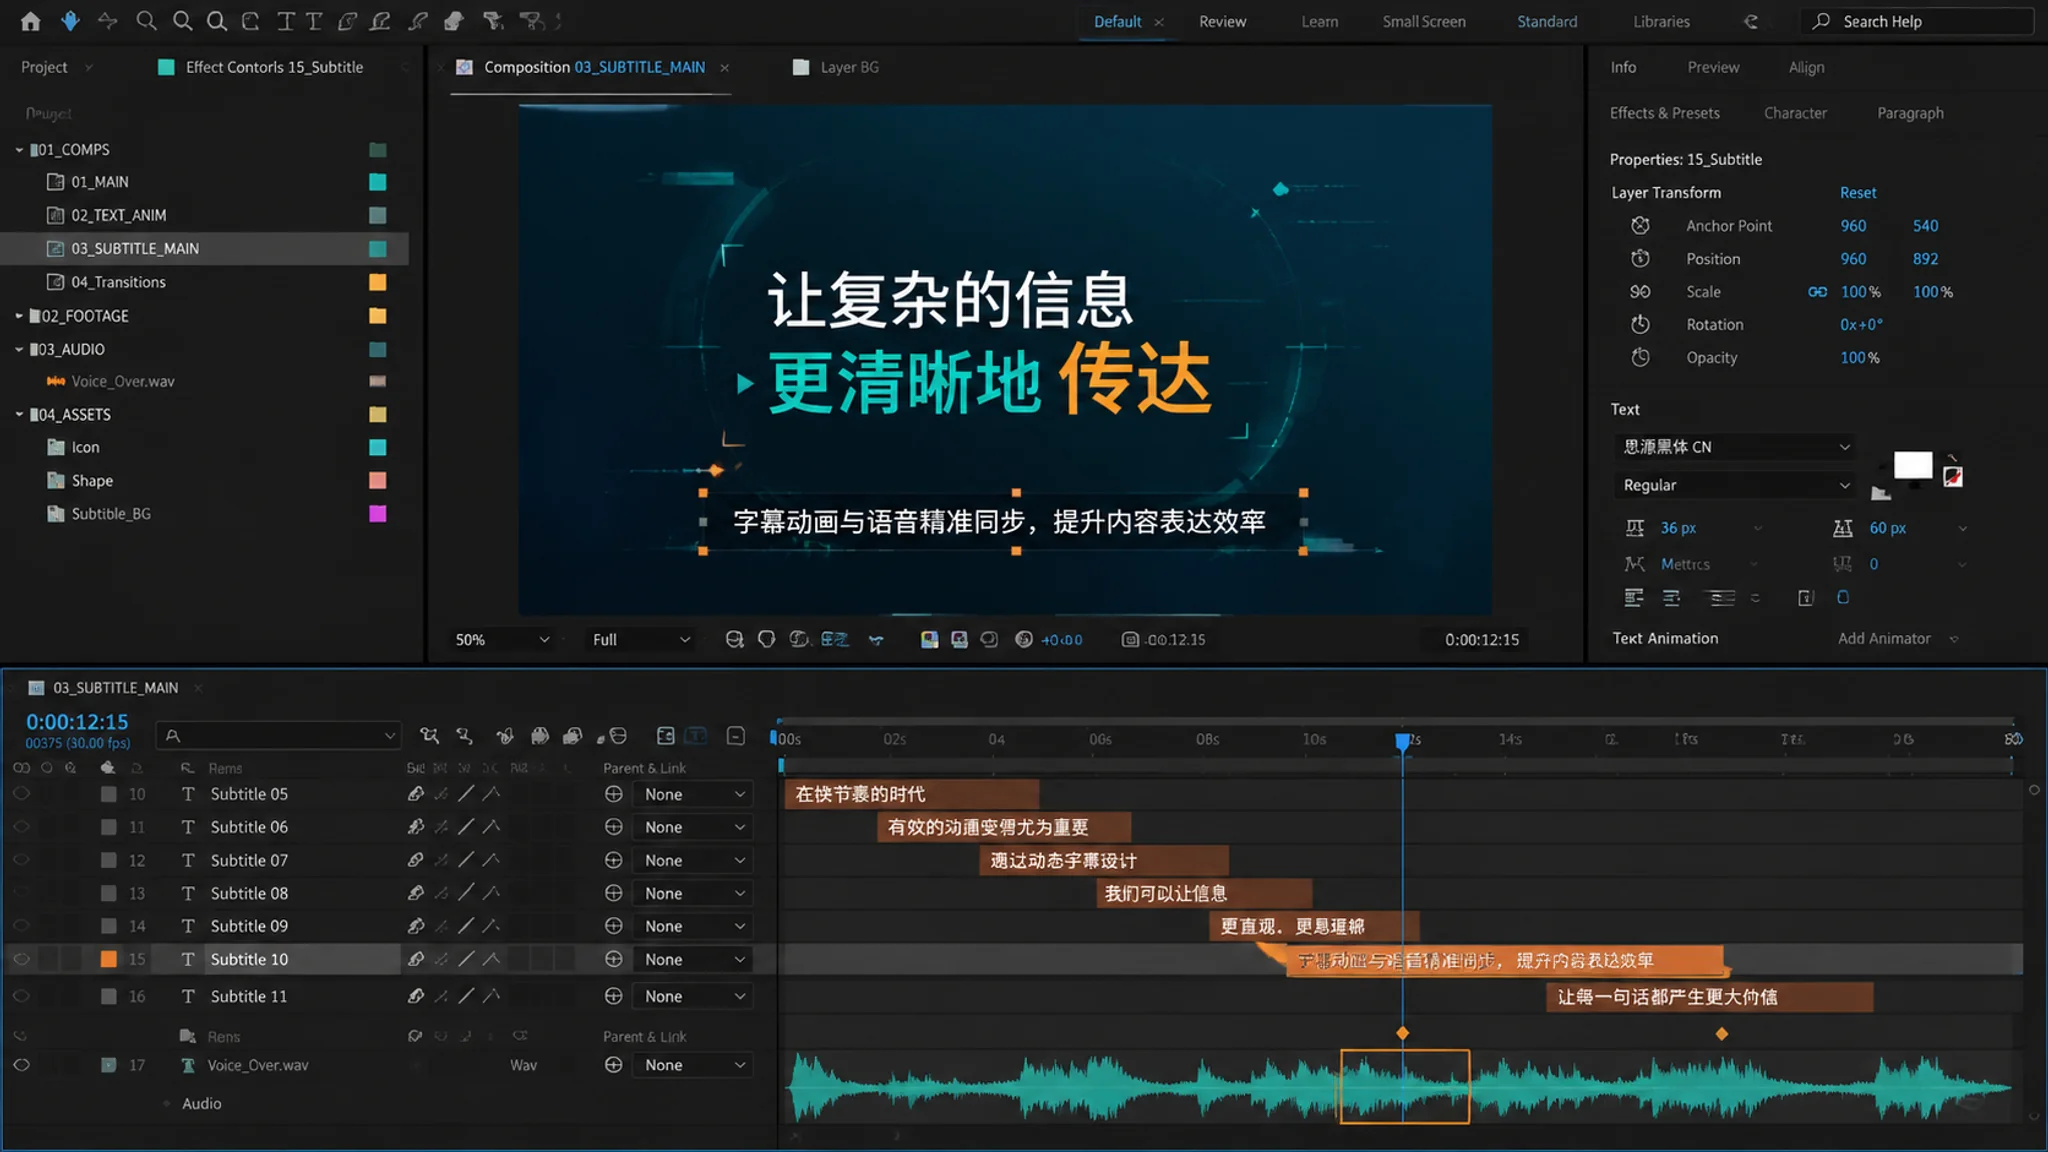Toggle the Scale constrain proportions link
This screenshot has height=1152, width=2048.
[1817, 292]
